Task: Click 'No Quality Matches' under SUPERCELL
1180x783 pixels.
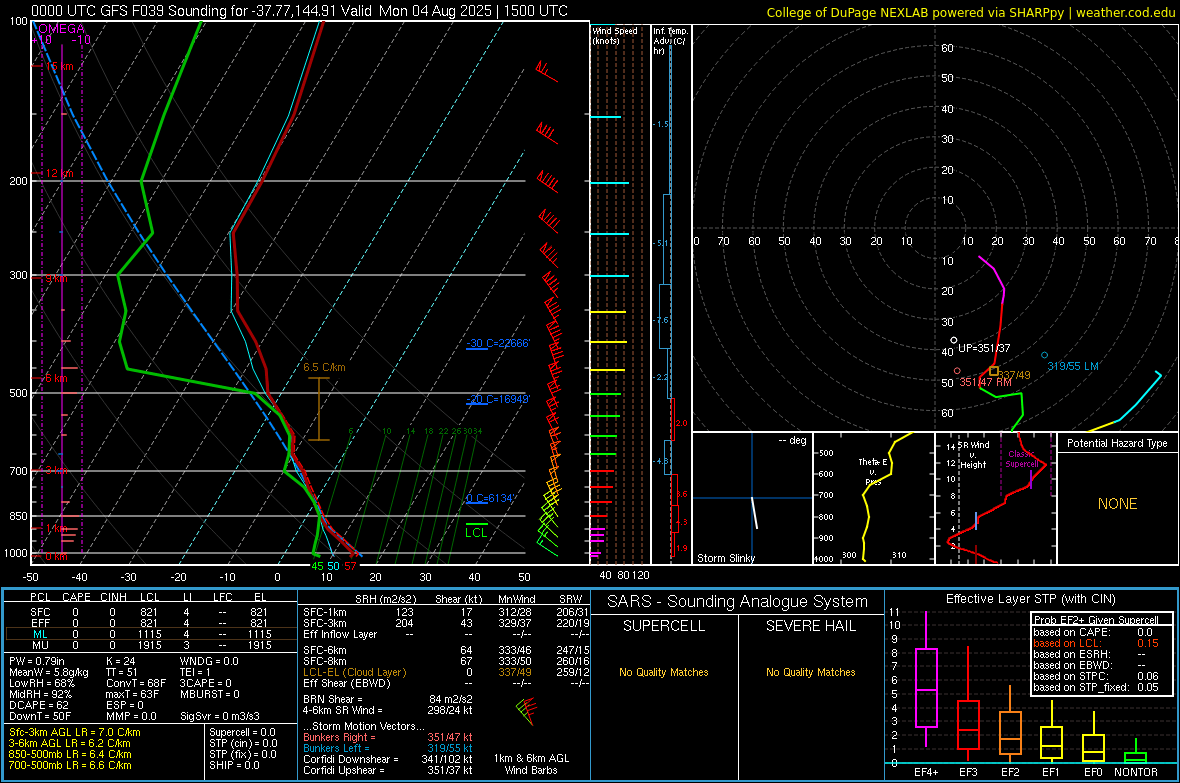Action: tap(664, 672)
